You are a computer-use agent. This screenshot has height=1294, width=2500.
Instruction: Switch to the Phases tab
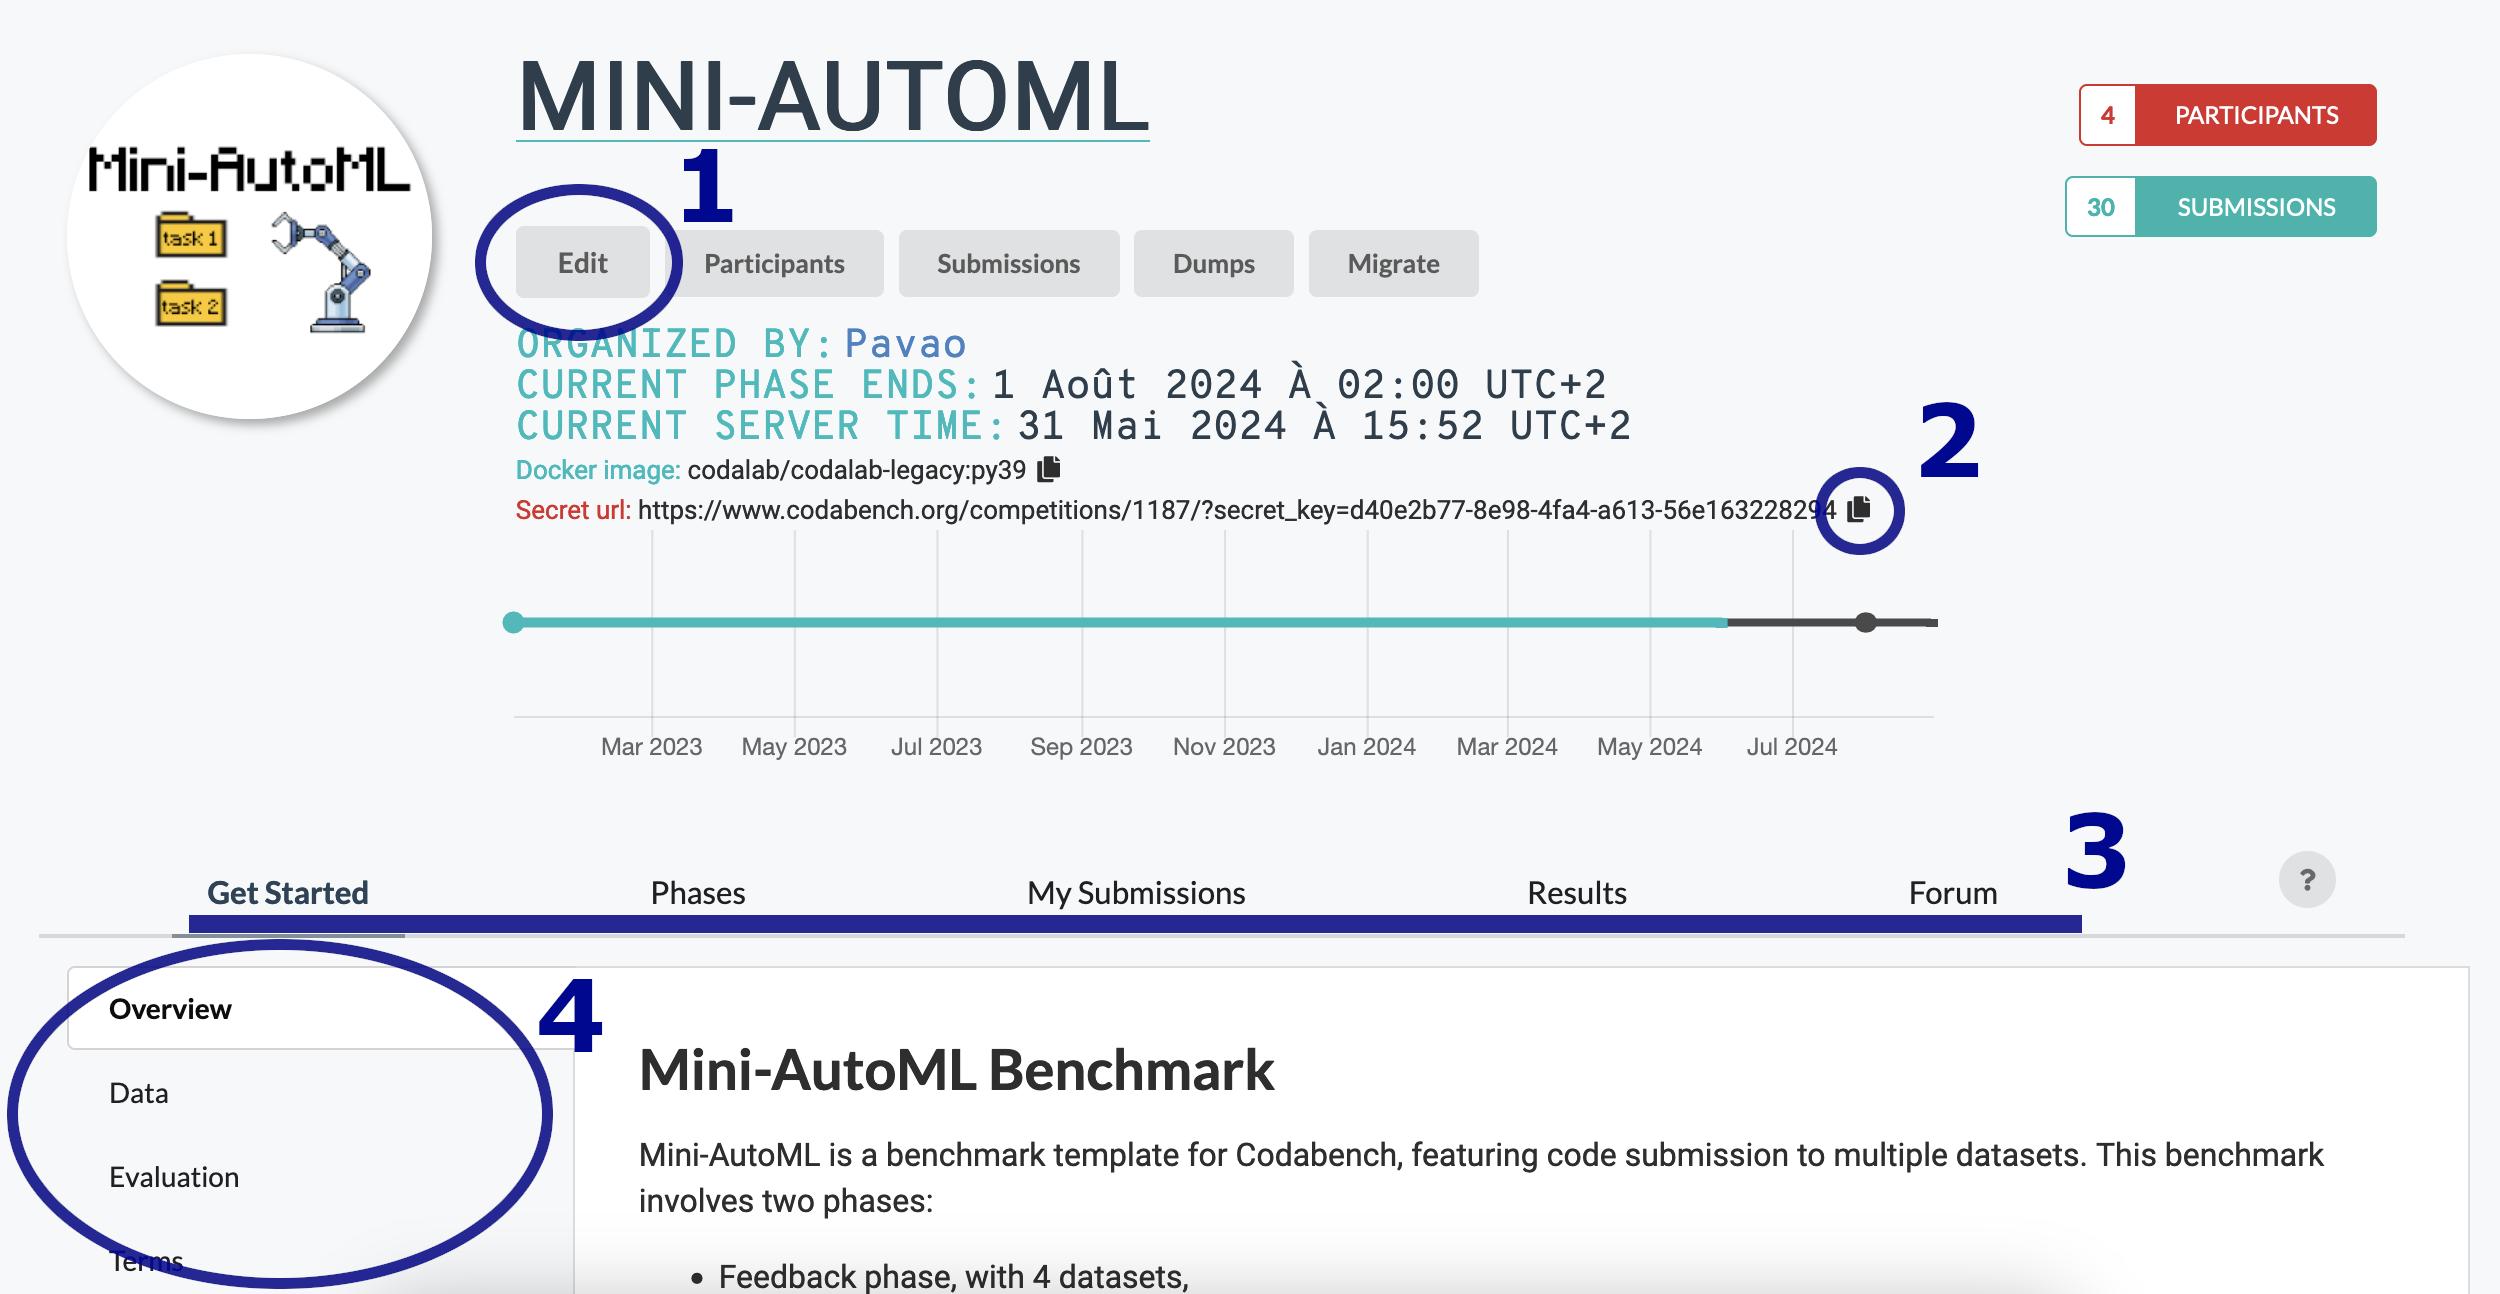697,892
